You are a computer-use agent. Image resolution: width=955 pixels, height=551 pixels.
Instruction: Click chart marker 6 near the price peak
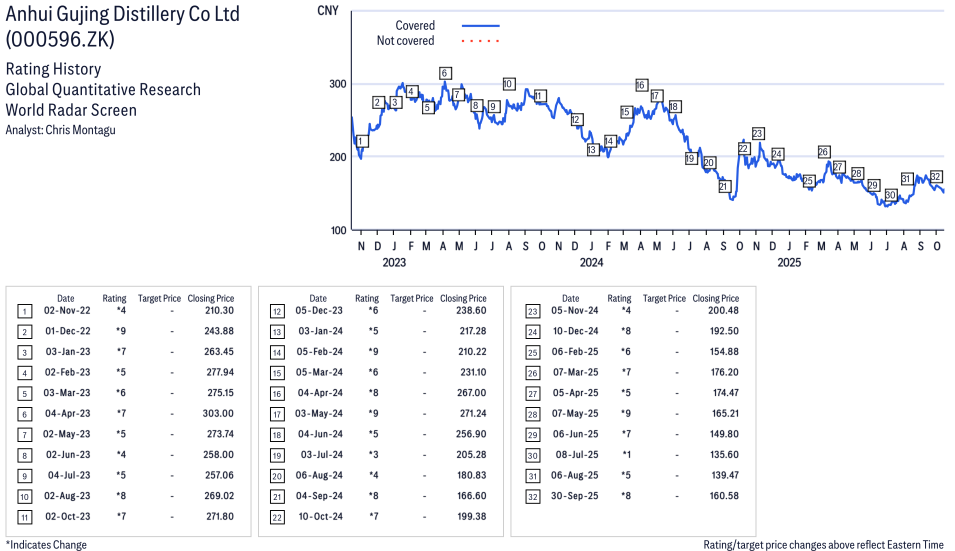pyautogui.click(x=444, y=73)
